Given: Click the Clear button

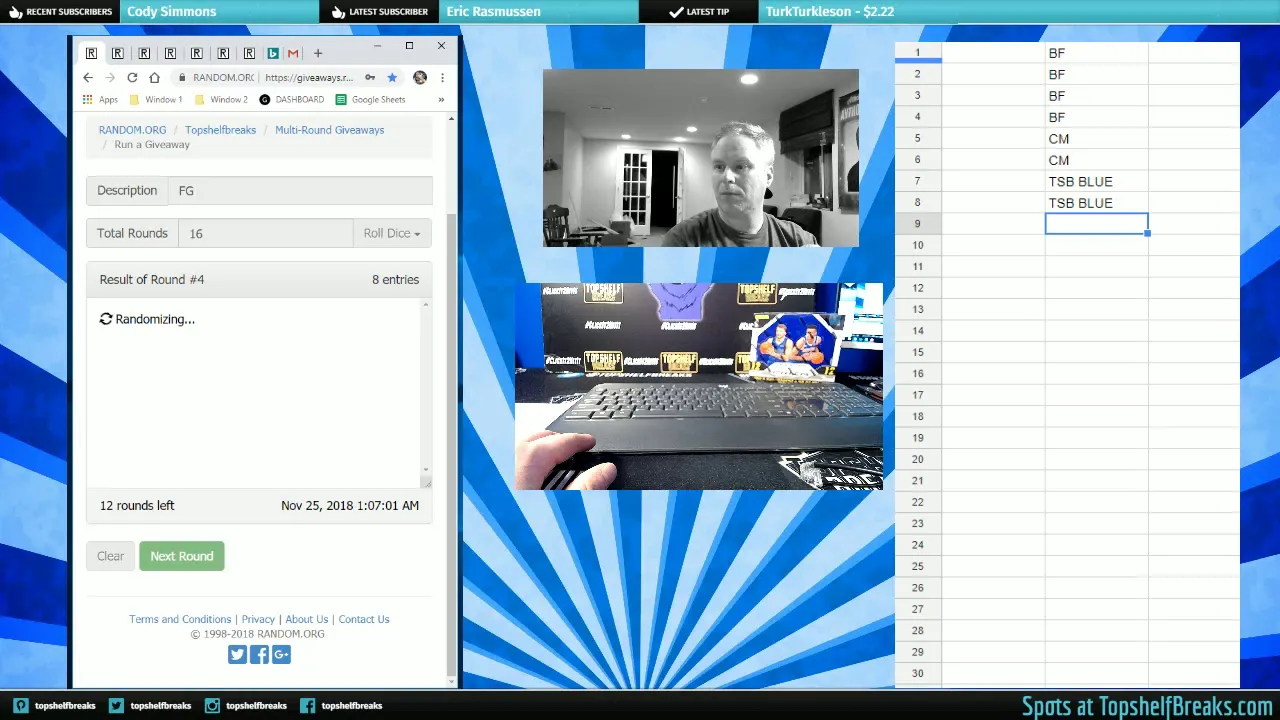Looking at the screenshot, I should coord(110,556).
